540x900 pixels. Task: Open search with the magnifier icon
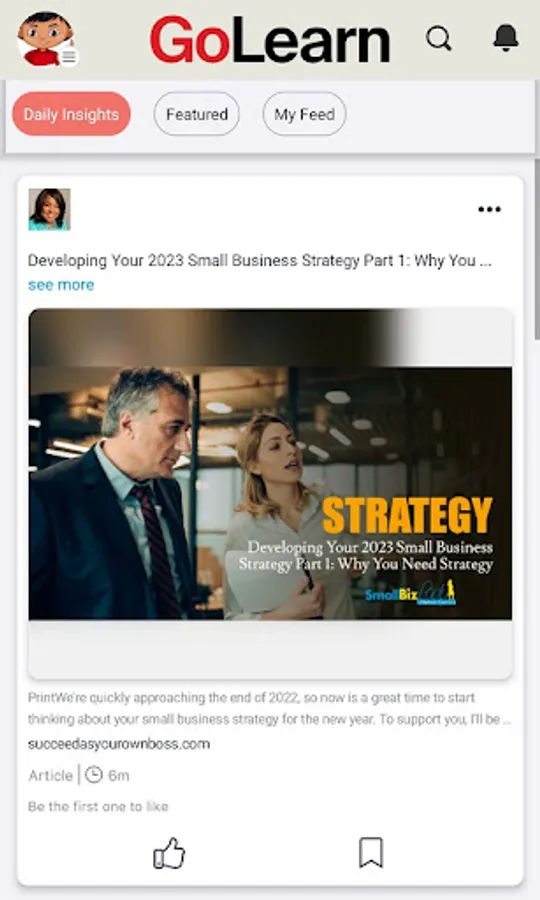439,39
